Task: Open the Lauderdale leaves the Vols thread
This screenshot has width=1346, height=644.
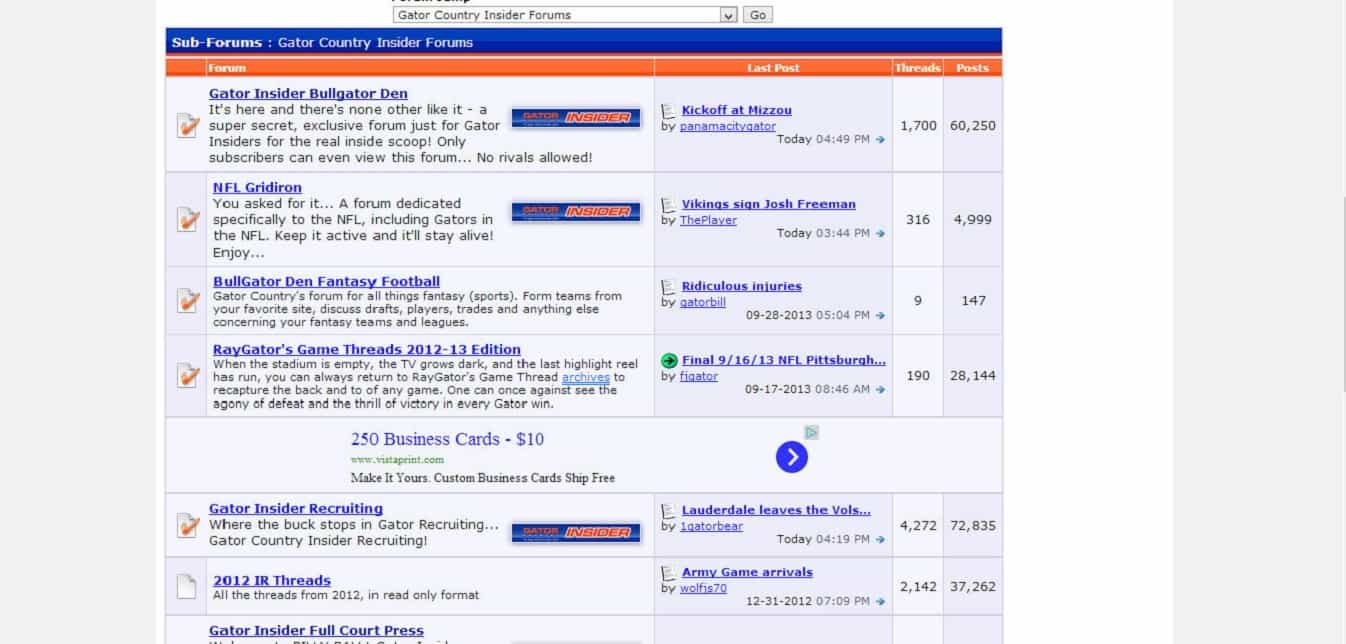Action: (x=776, y=510)
